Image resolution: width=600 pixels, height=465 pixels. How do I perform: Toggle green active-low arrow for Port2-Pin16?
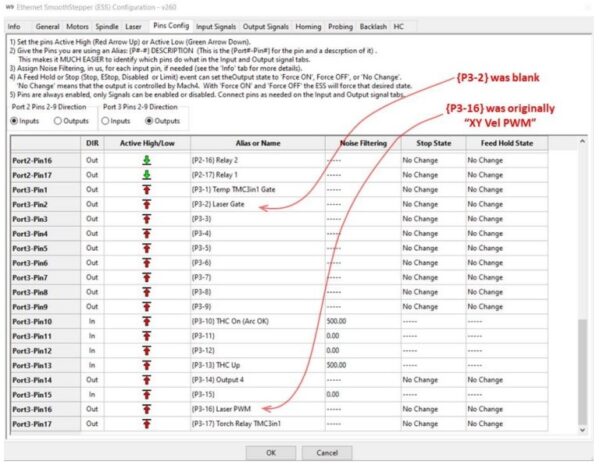coord(146,160)
